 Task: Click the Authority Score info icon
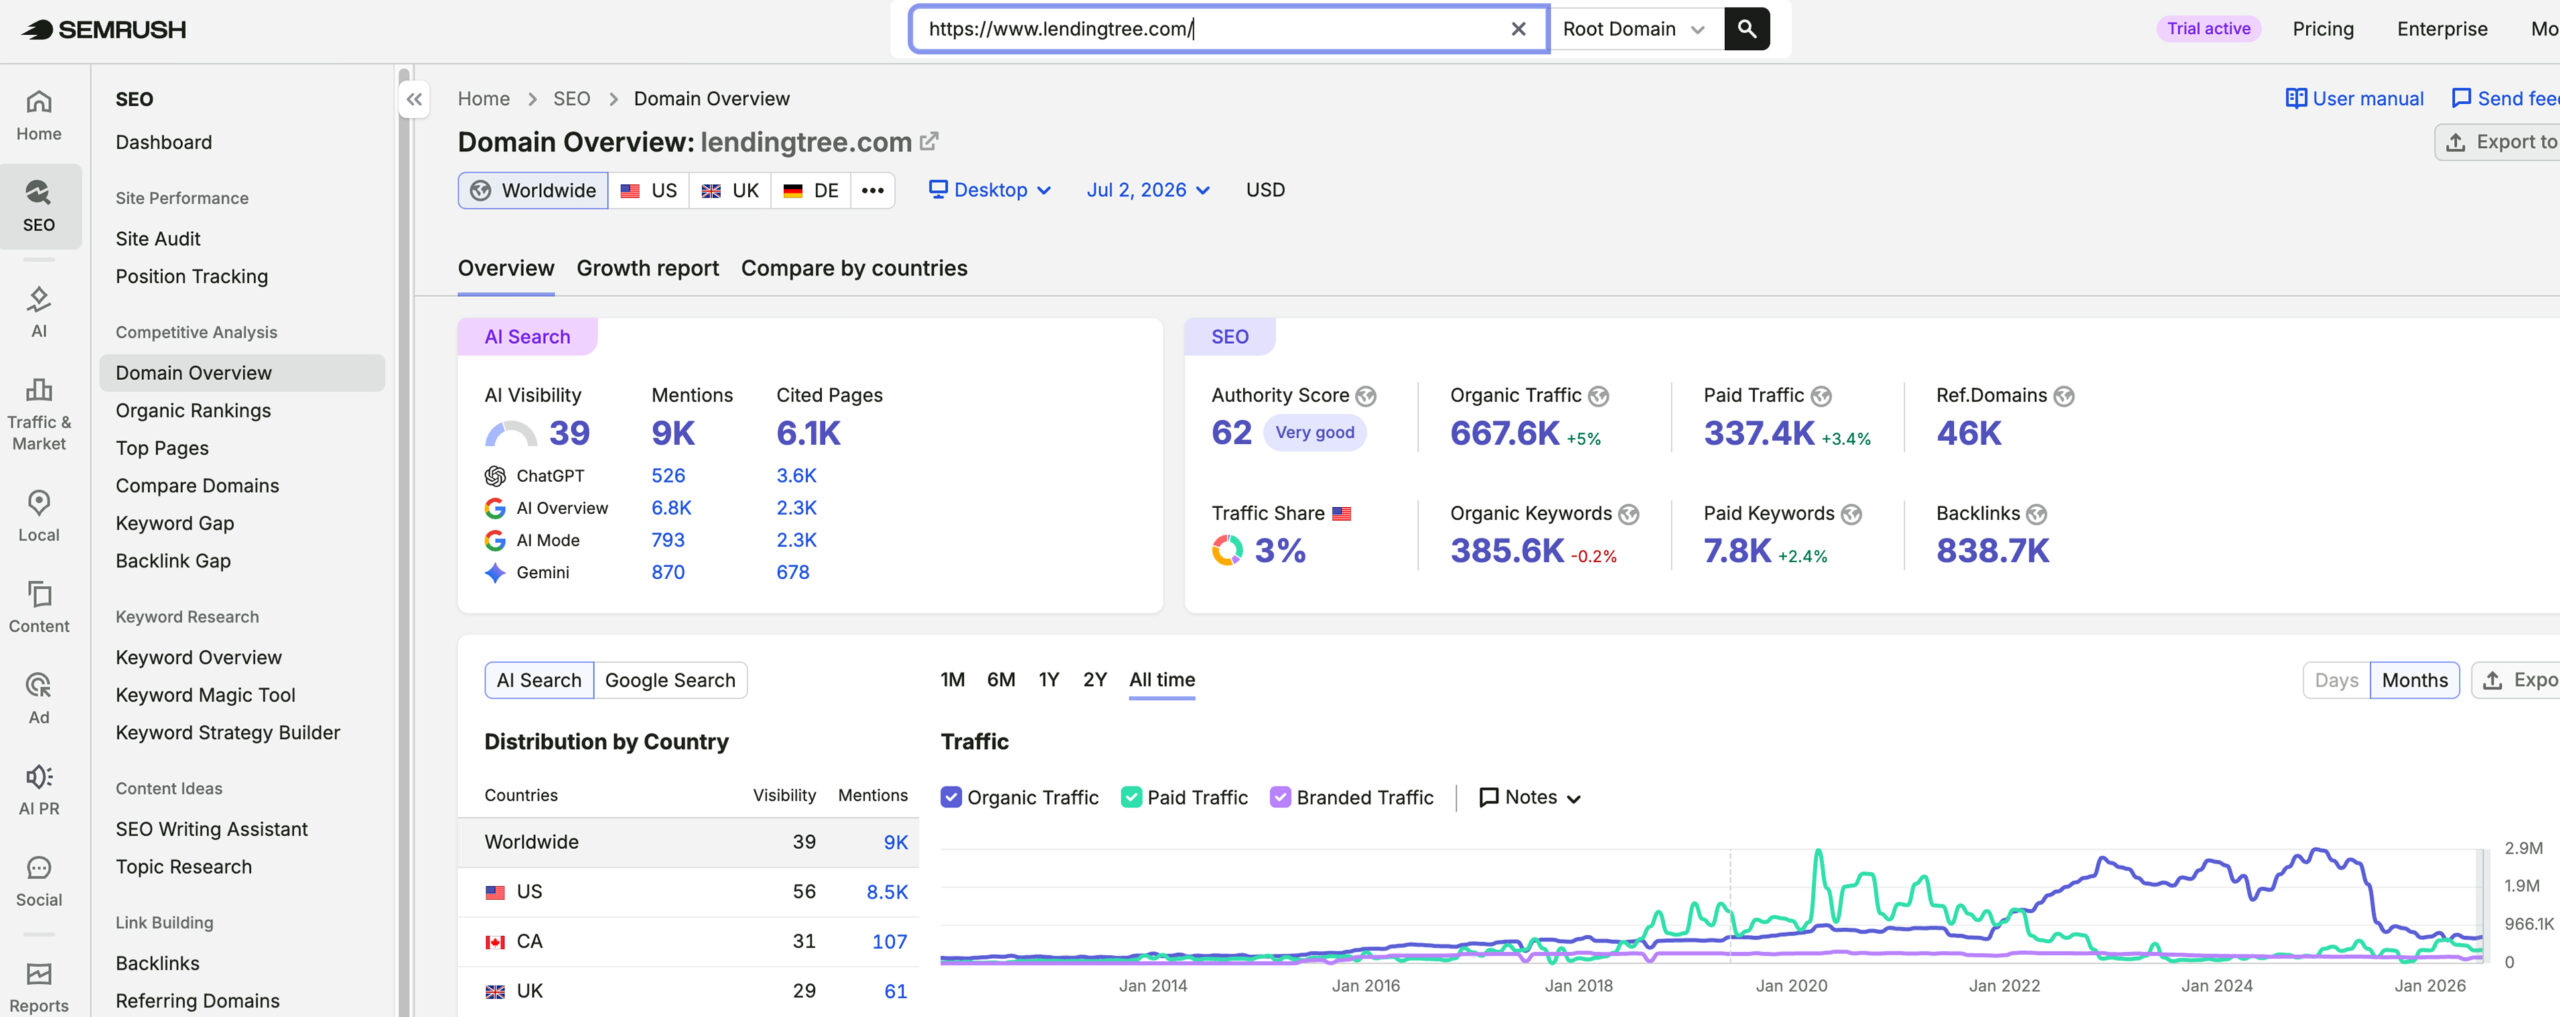point(1366,396)
